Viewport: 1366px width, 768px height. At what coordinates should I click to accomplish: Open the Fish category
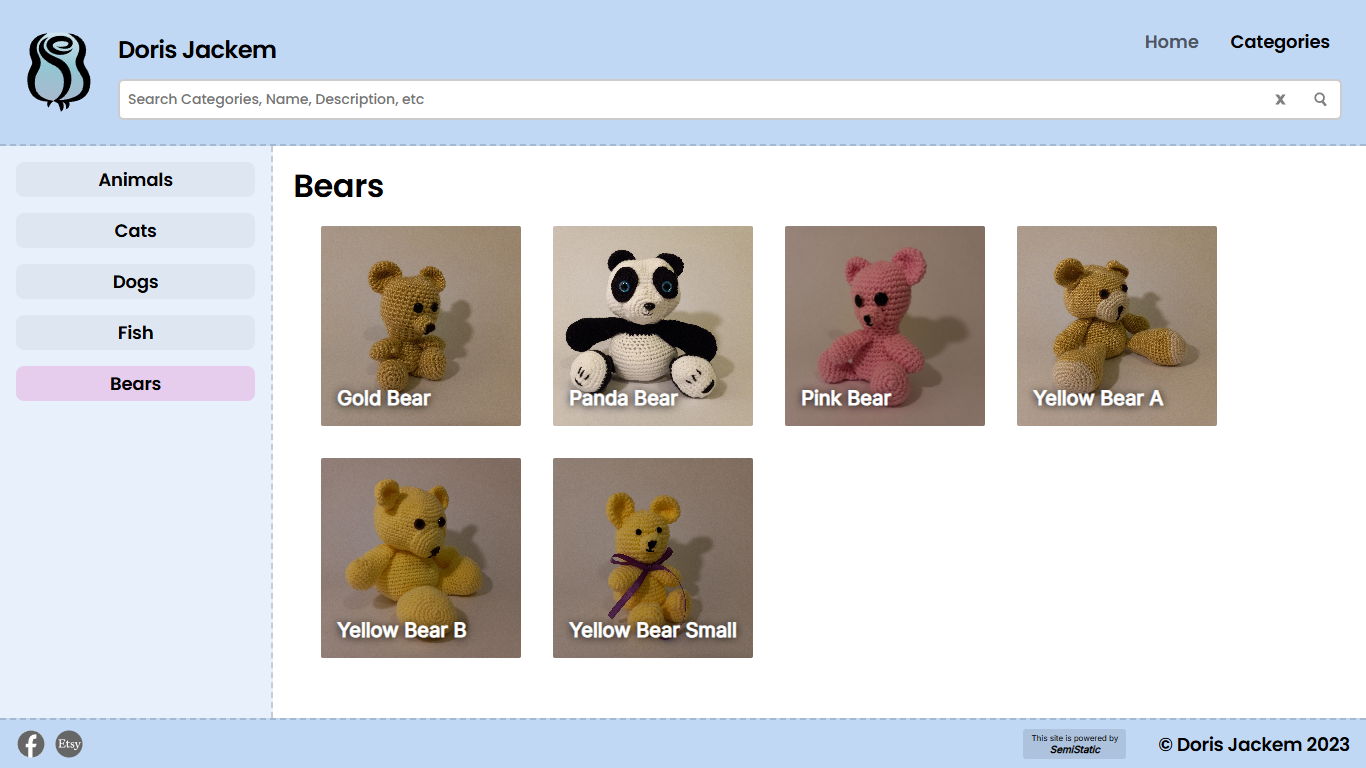pos(135,333)
